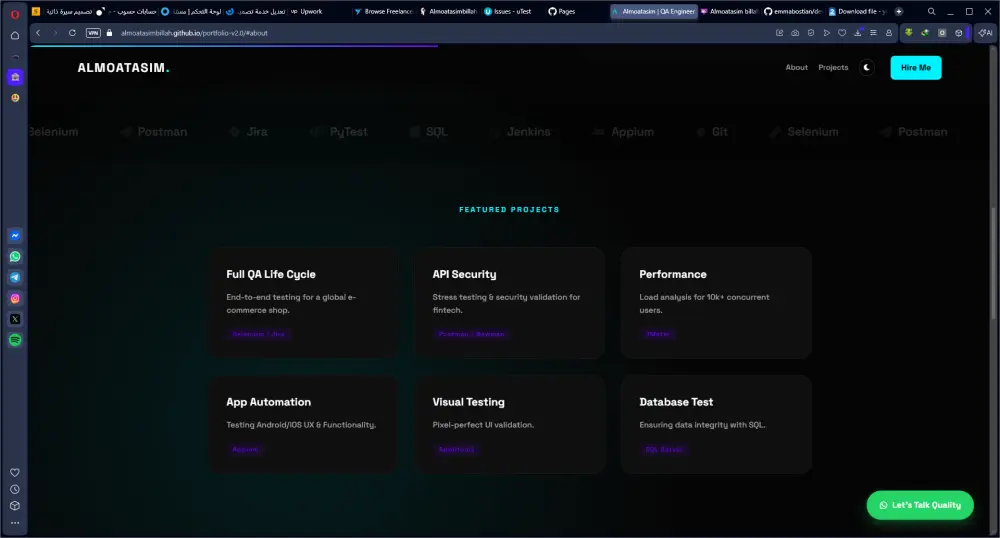The image size is (1000, 538).
Task: Open sidebar setup three-dots menu
Action: [15, 523]
